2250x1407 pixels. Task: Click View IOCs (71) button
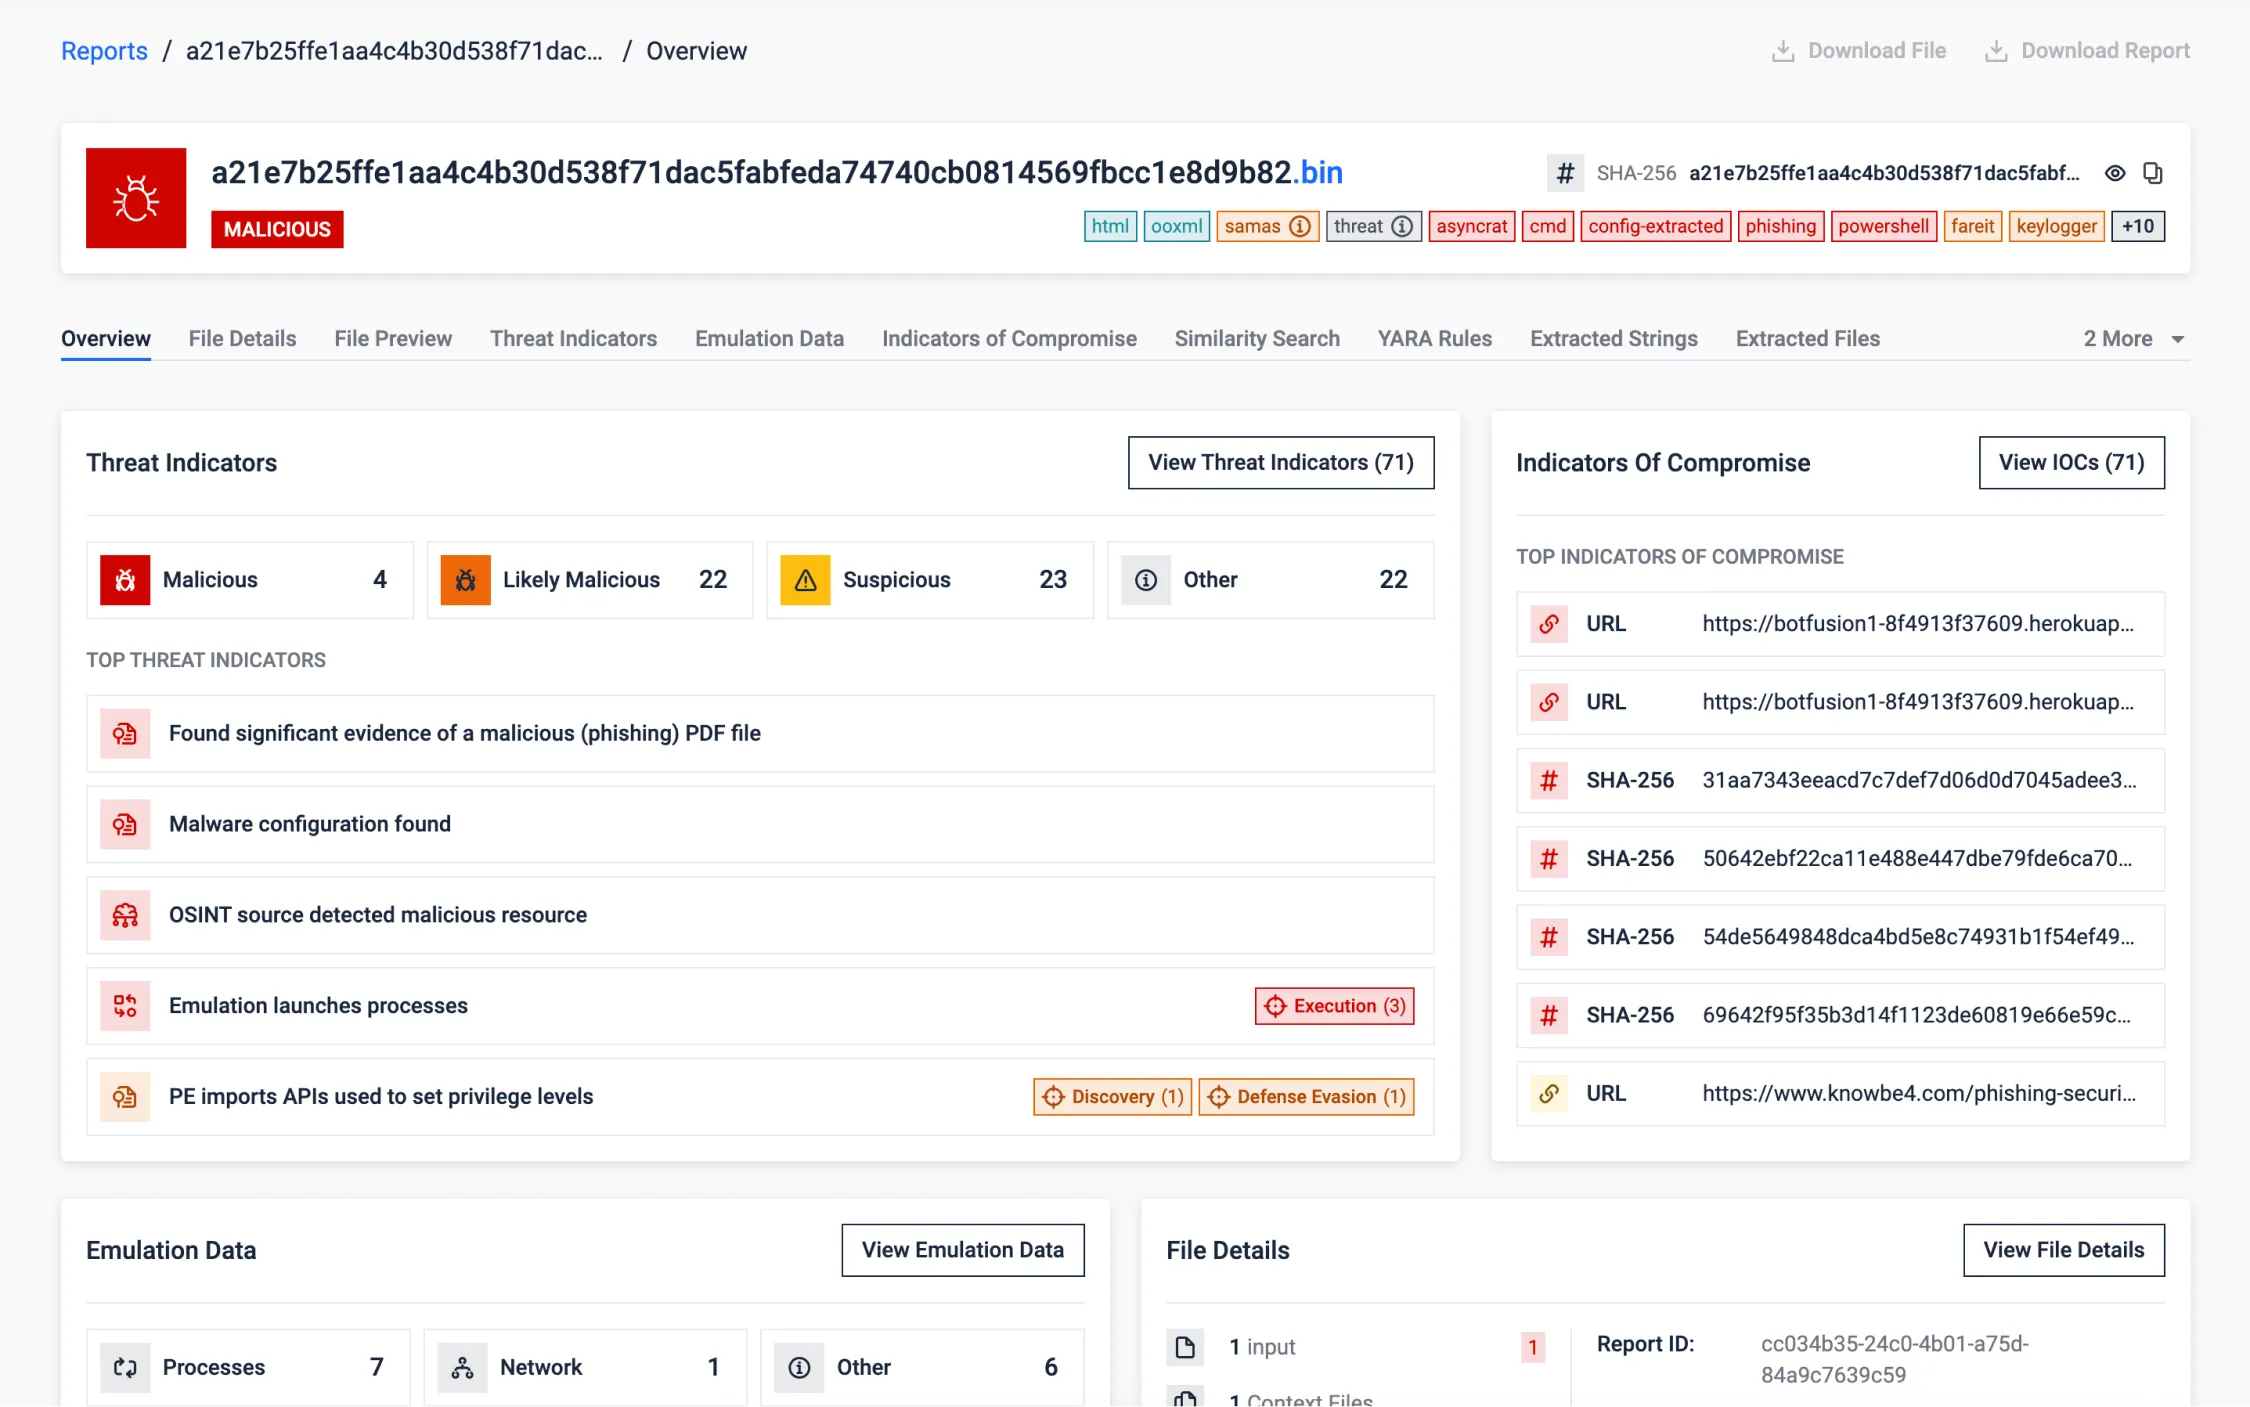[2071, 462]
